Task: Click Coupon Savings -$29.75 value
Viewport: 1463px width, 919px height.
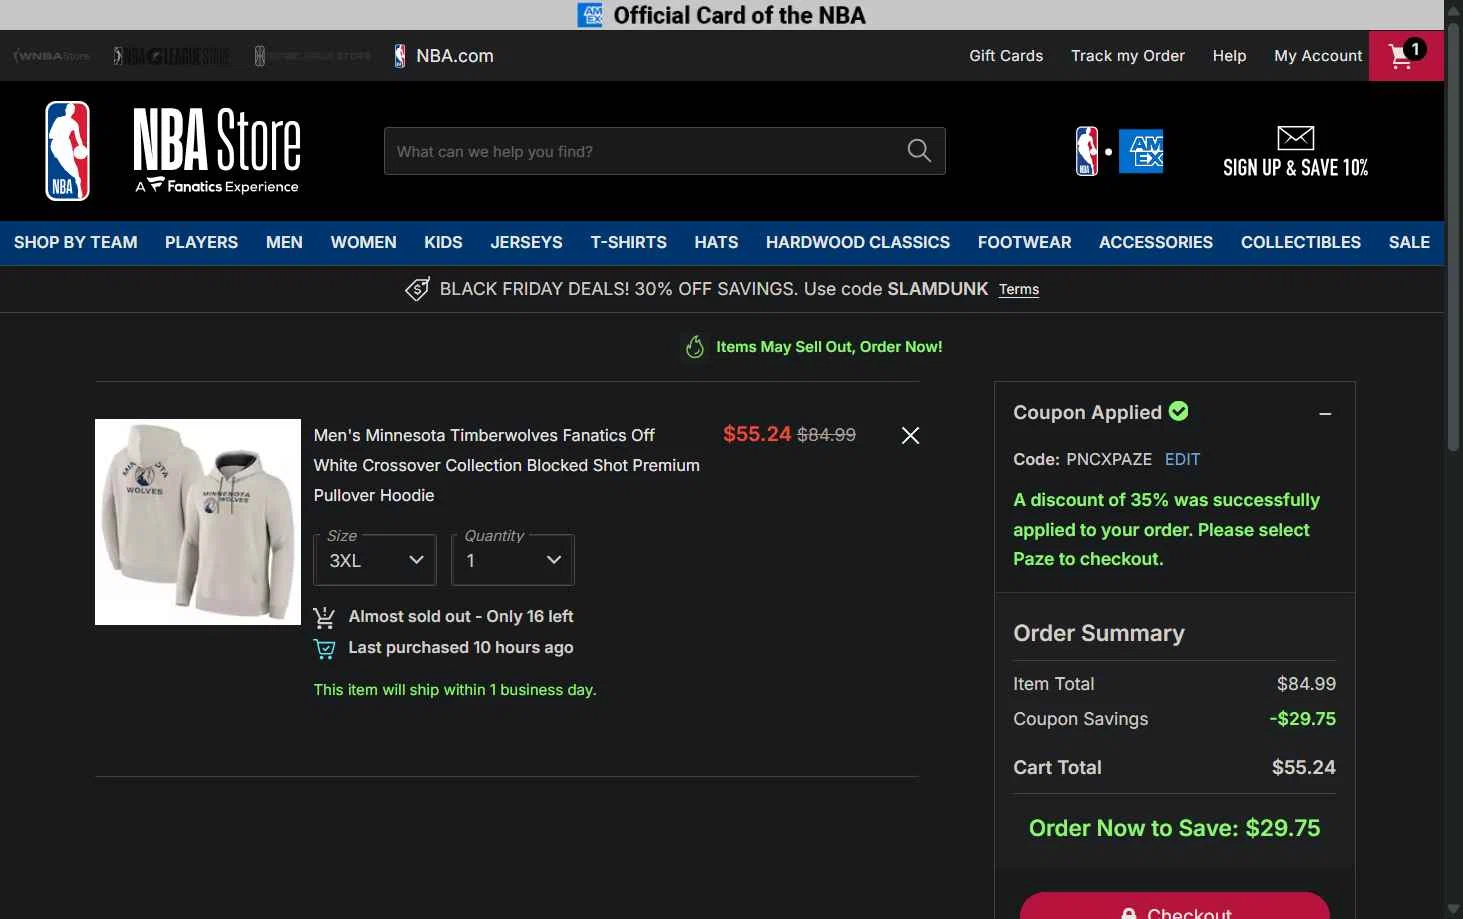Action: 1302,719
